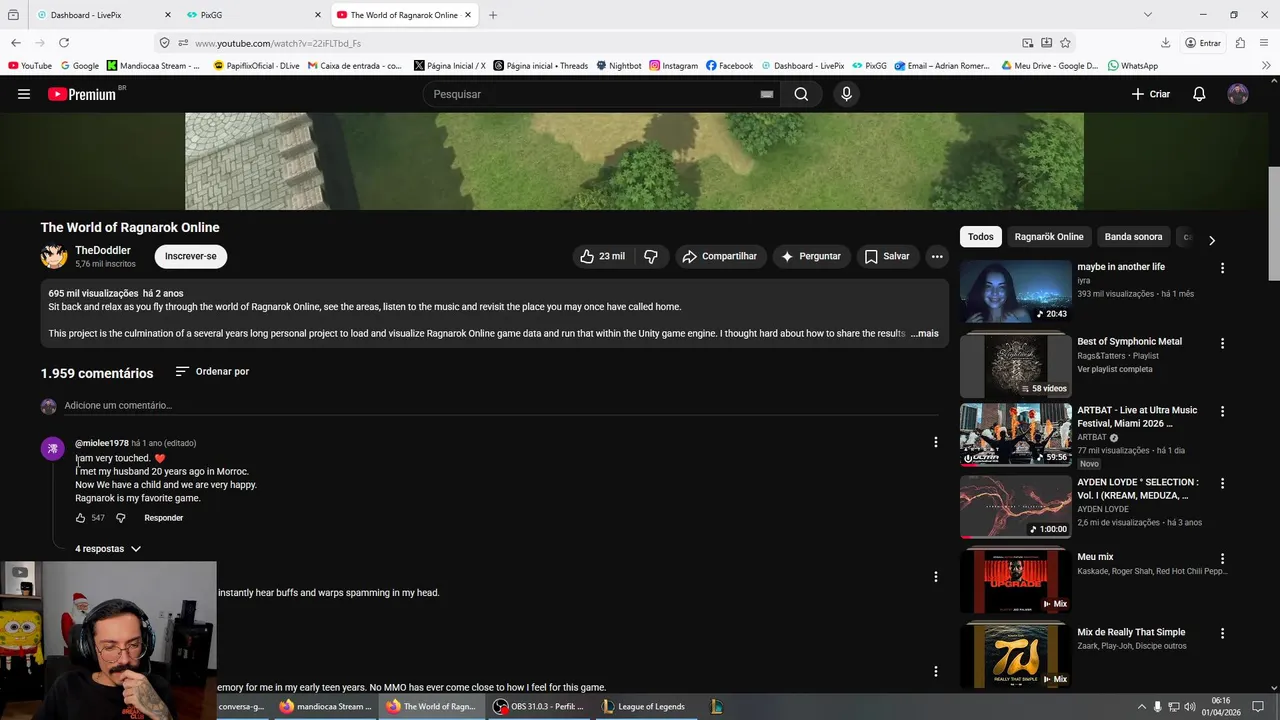Click the Compartilhar share button
The image size is (1280, 720).
pos(719,256)
